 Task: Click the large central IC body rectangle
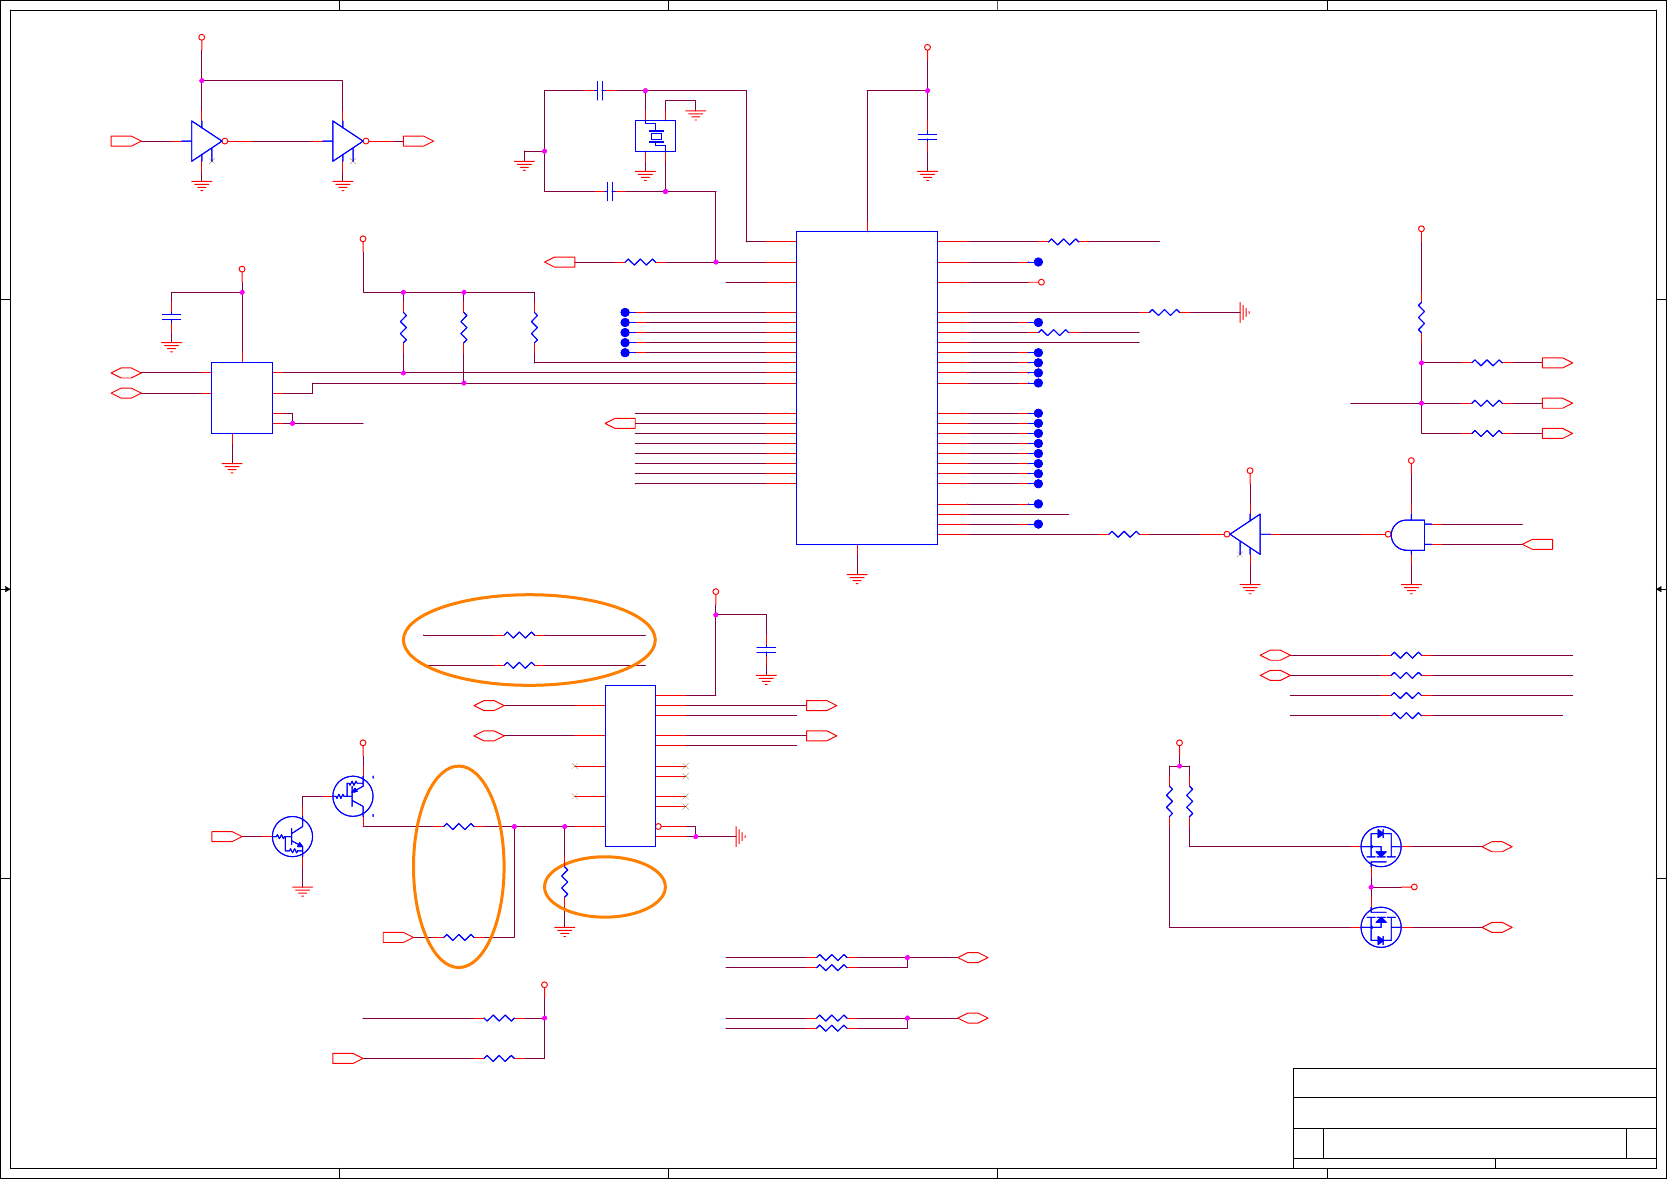tap(866, 388)
